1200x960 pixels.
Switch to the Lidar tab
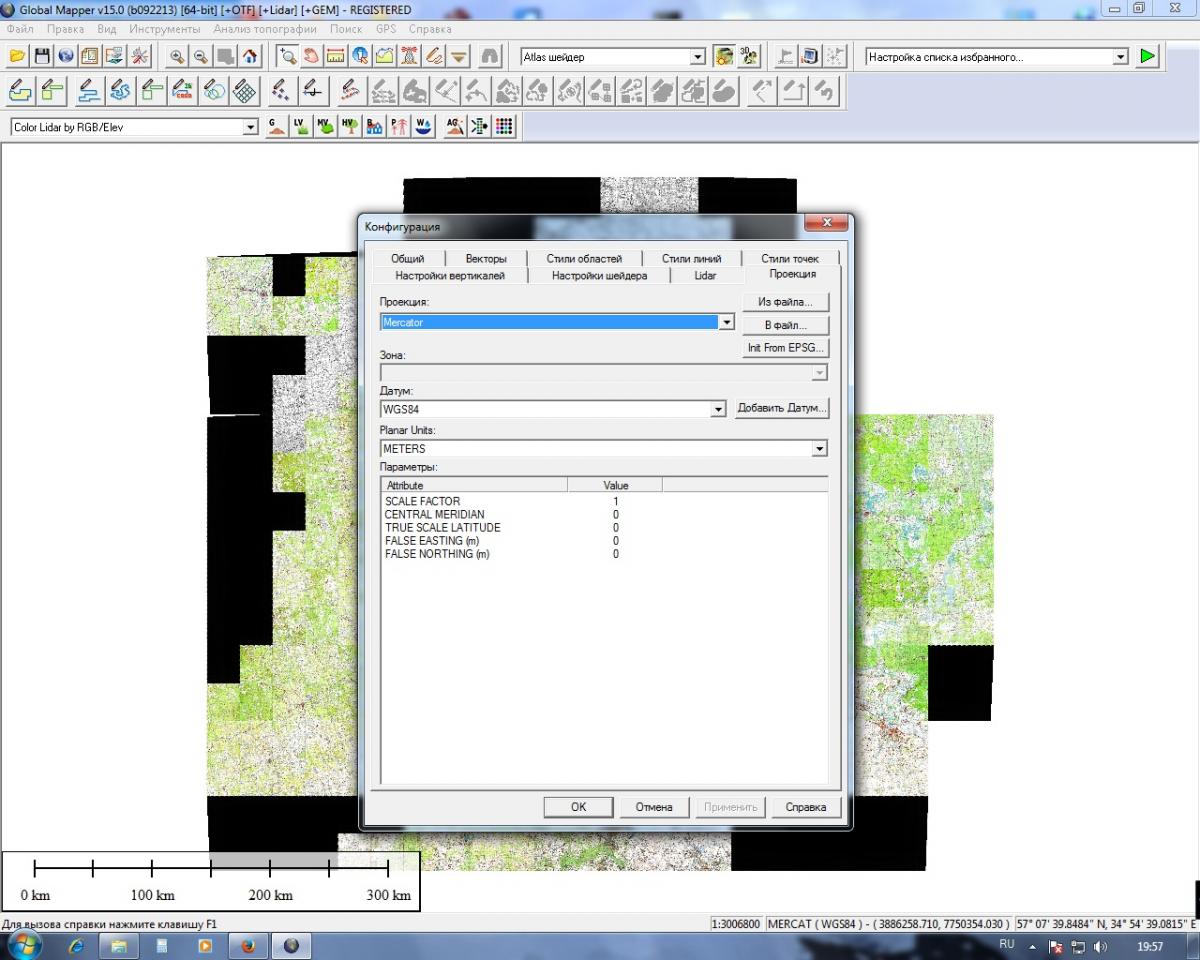coord(705,275)
